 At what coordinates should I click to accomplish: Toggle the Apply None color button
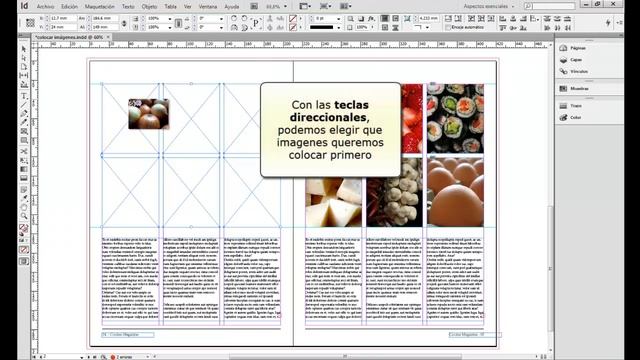pos(24,250)
